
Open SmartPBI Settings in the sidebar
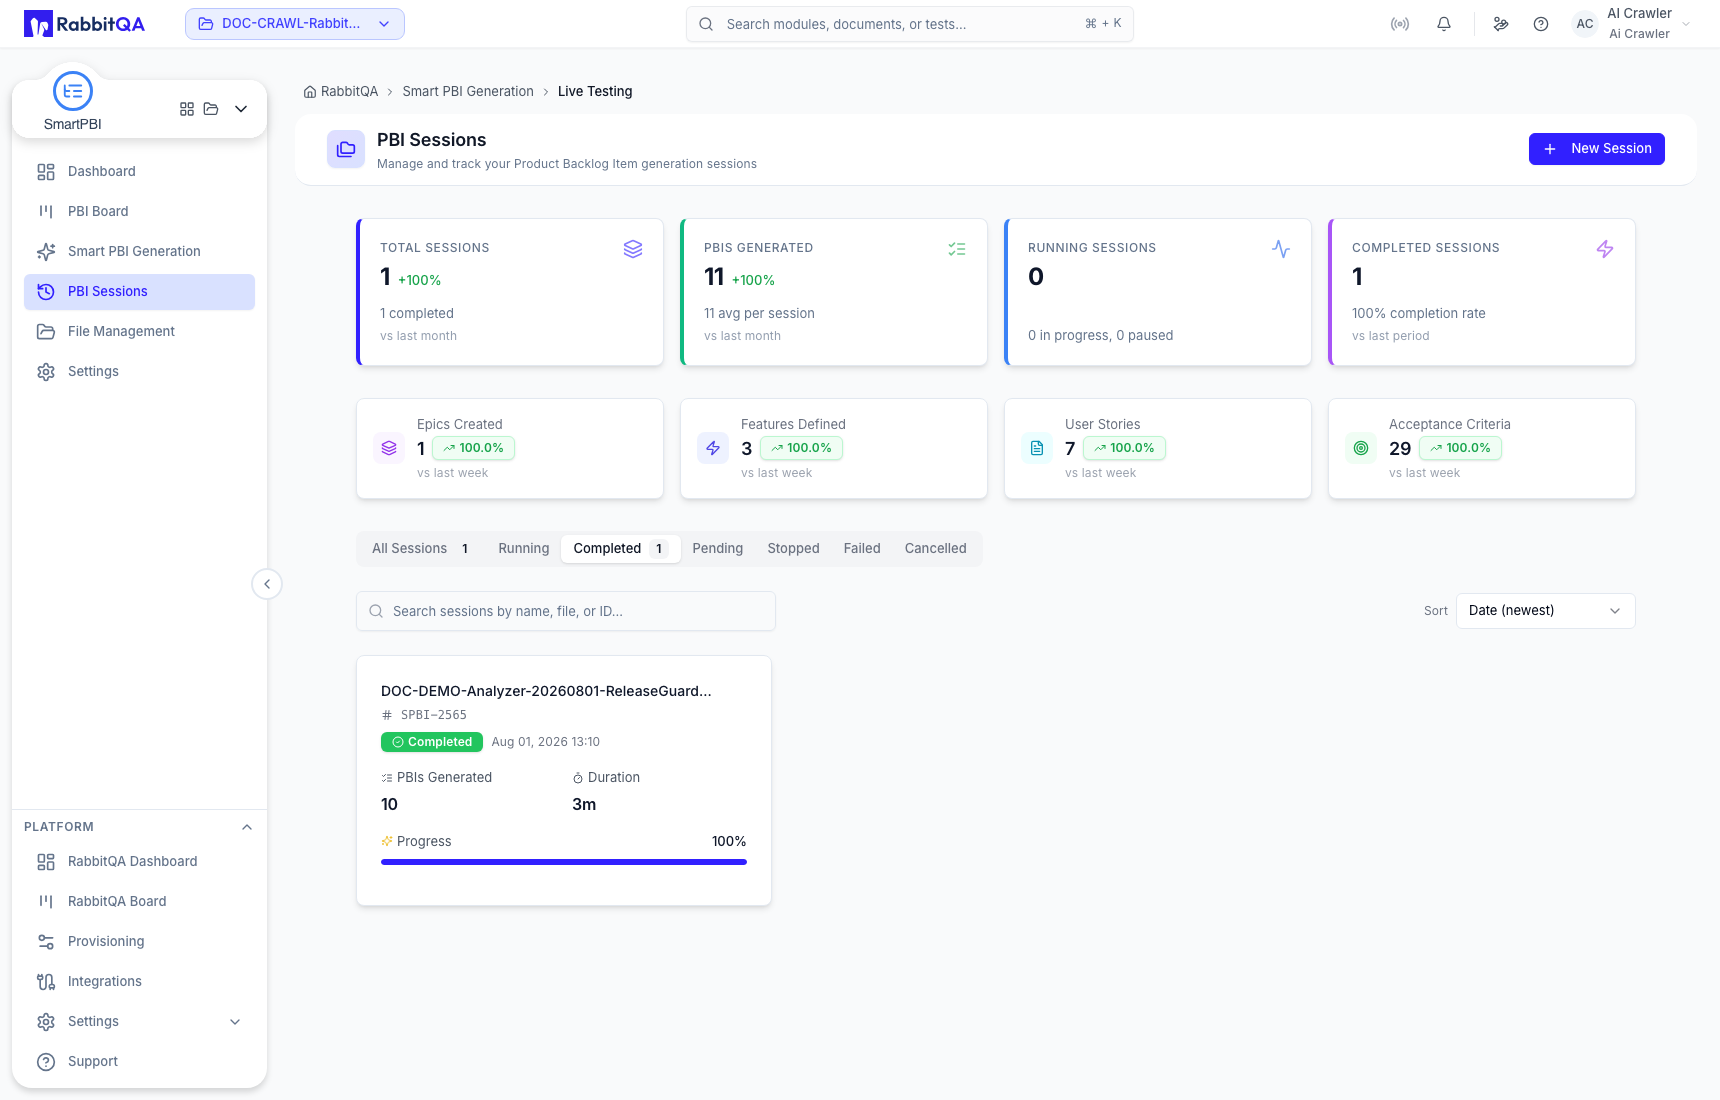(x=140, y=372)
